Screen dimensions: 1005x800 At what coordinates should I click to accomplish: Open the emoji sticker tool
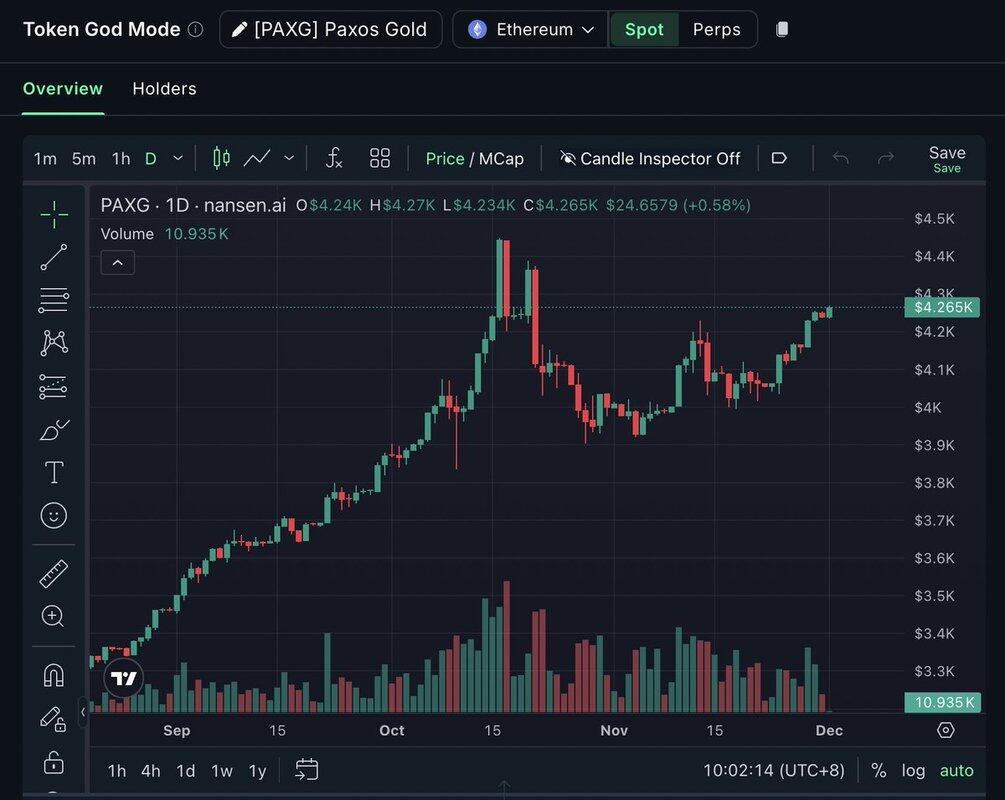[54, 515]
